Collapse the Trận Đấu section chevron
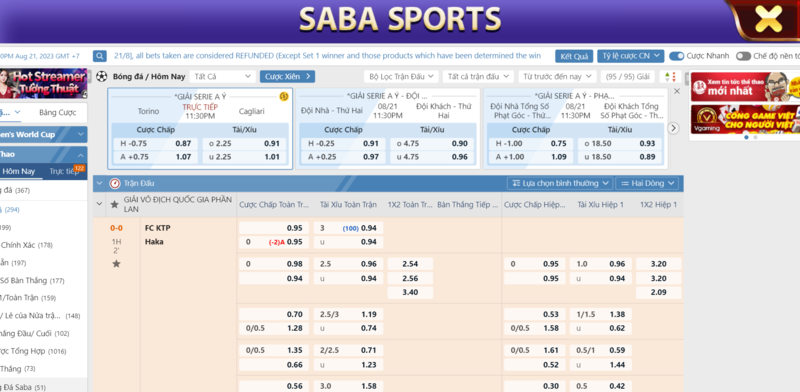 (99, 183)
